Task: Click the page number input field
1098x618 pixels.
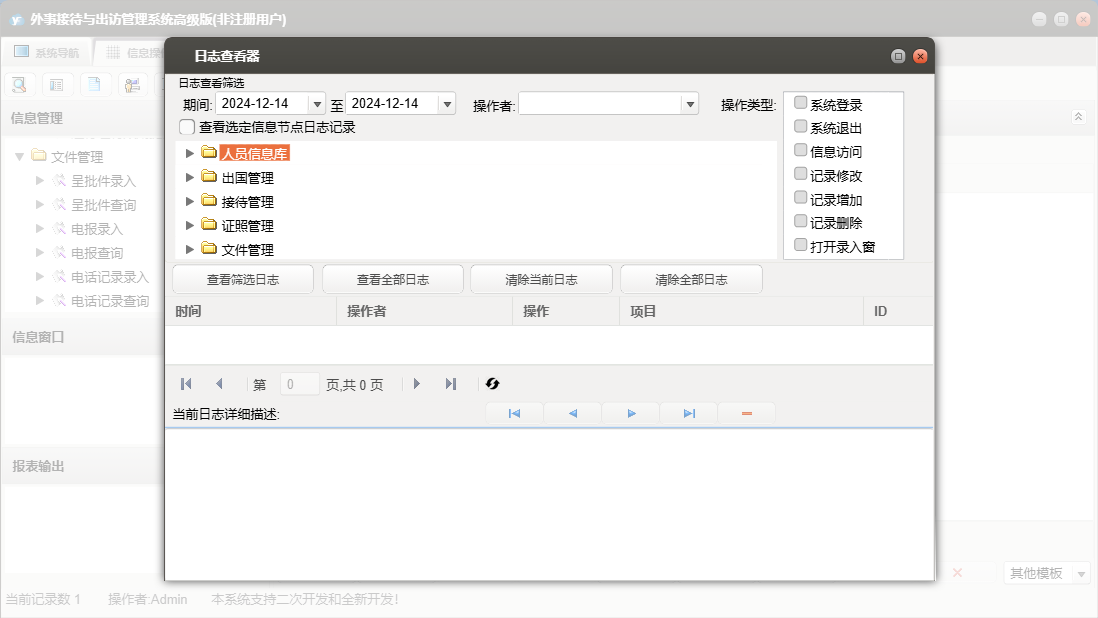Action: tap(300, 384)
